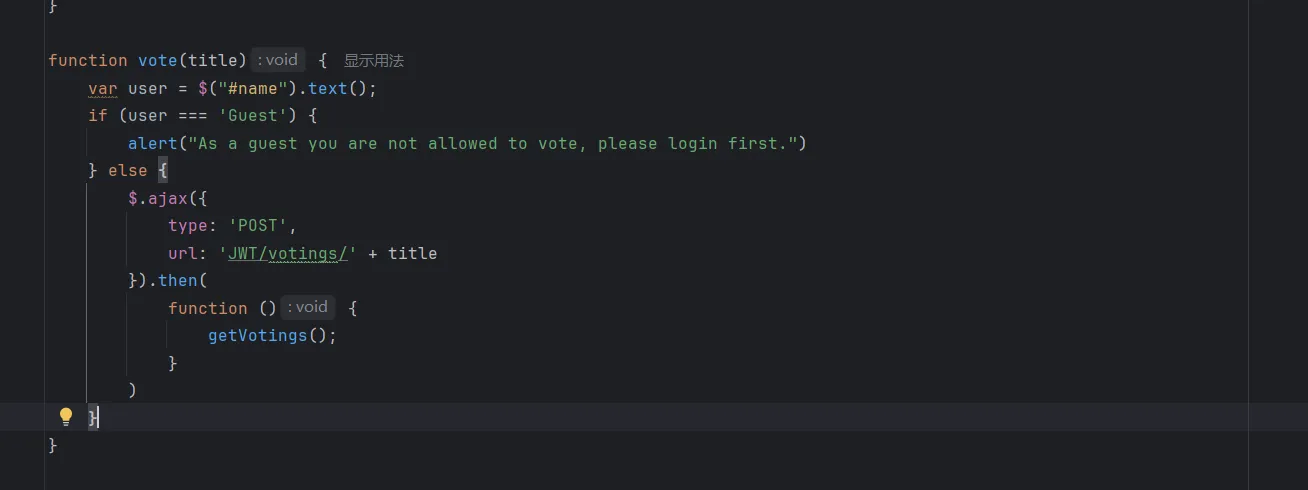Click the 'user' variable in the if condition

147,115
